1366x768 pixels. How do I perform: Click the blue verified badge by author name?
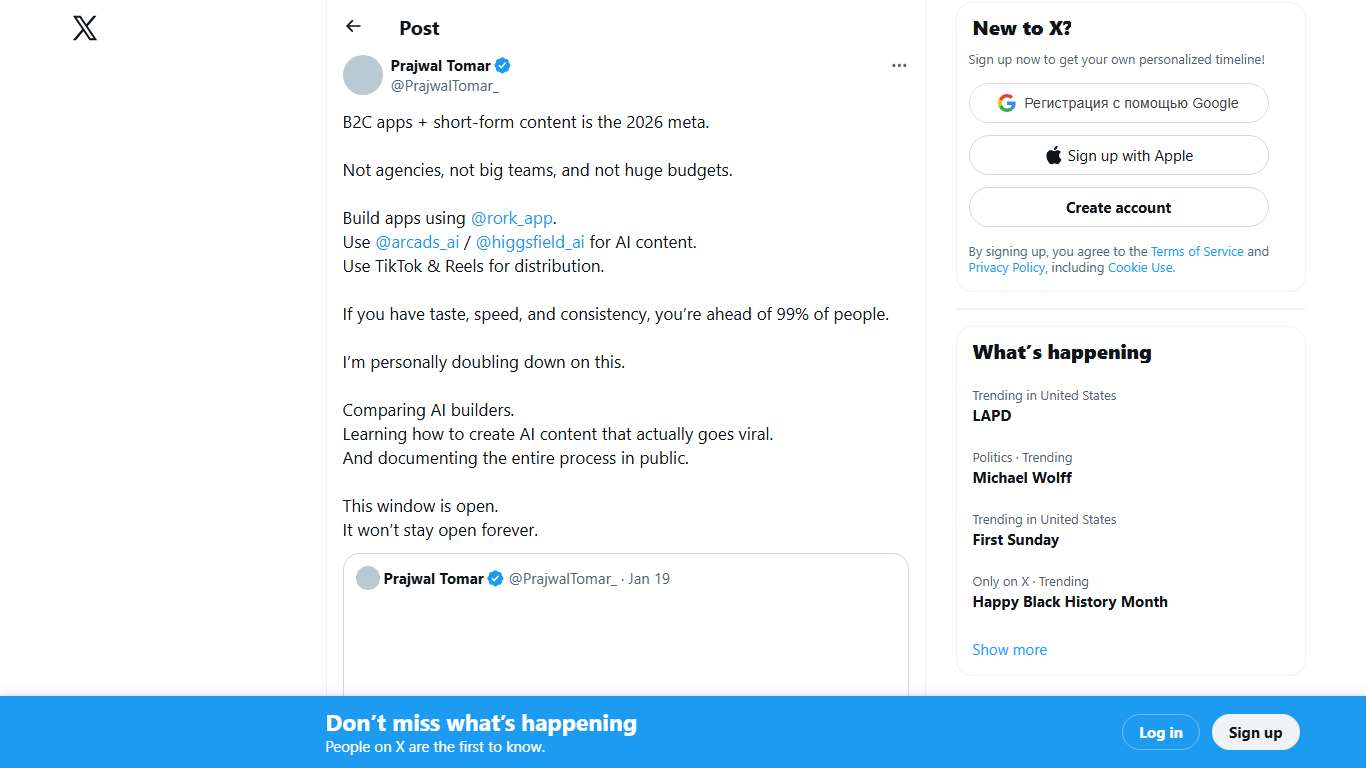point(503,66)
